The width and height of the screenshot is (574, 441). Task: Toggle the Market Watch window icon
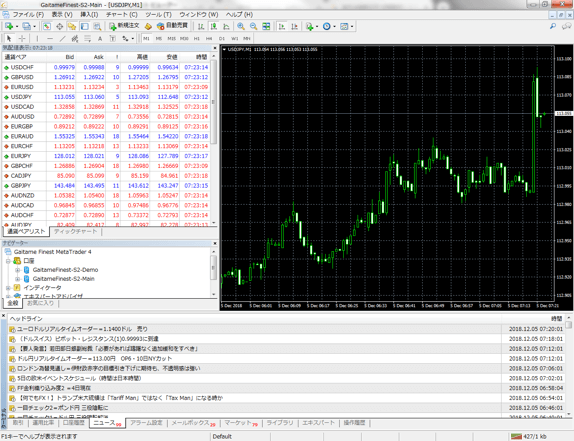point(47,26)
